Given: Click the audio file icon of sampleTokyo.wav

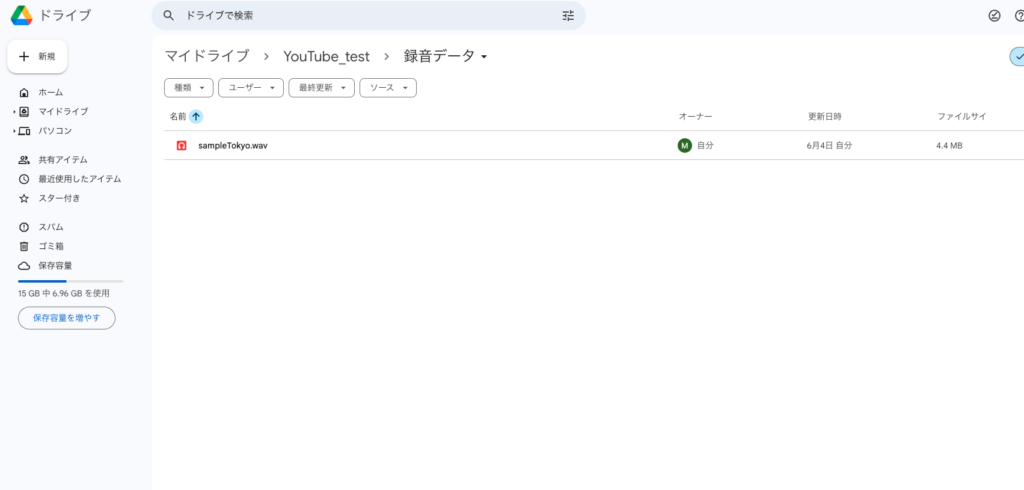Looking at the screenshot, I should click(x=182, y=146).
